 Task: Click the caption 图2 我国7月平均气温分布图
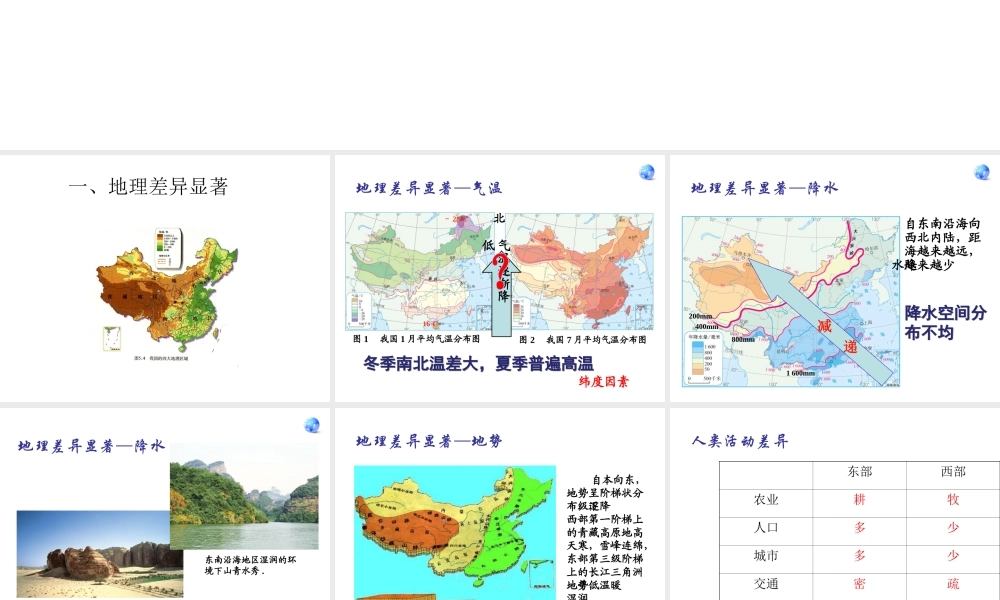583,340
